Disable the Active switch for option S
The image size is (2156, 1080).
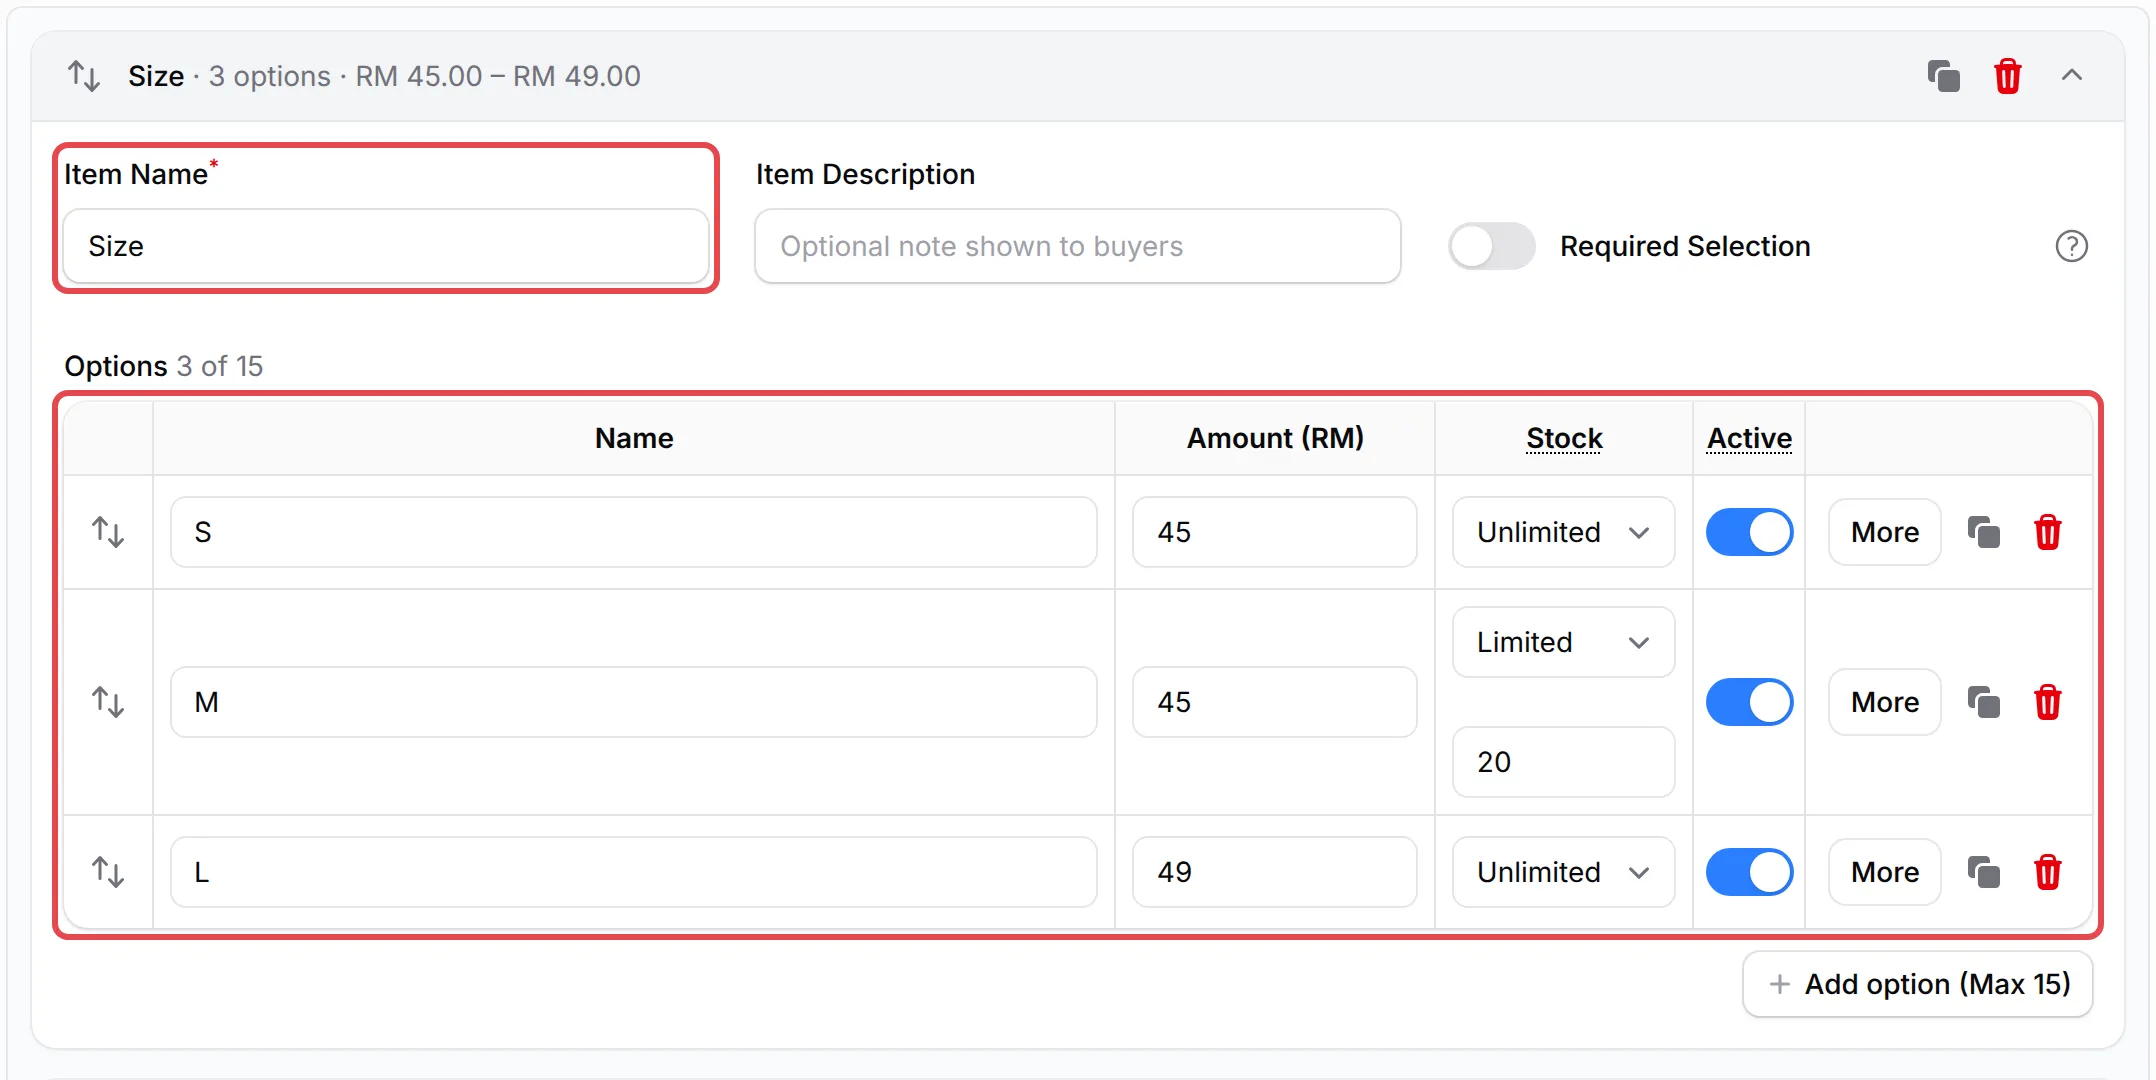click(x=1749, y=532)
